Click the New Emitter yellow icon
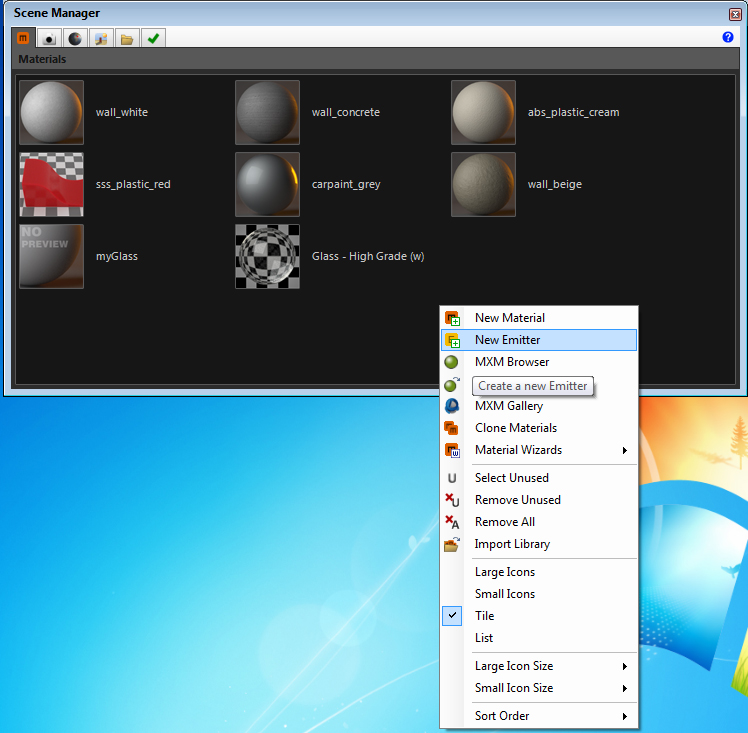Screen dimensions: 748x733 tap(452, 340)
